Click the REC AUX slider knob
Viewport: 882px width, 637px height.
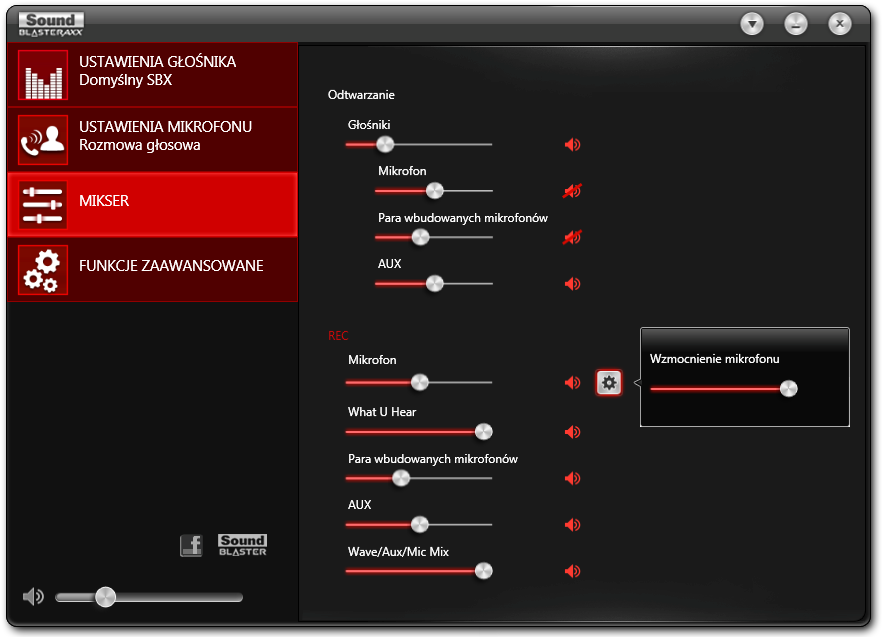coord(420,525)
